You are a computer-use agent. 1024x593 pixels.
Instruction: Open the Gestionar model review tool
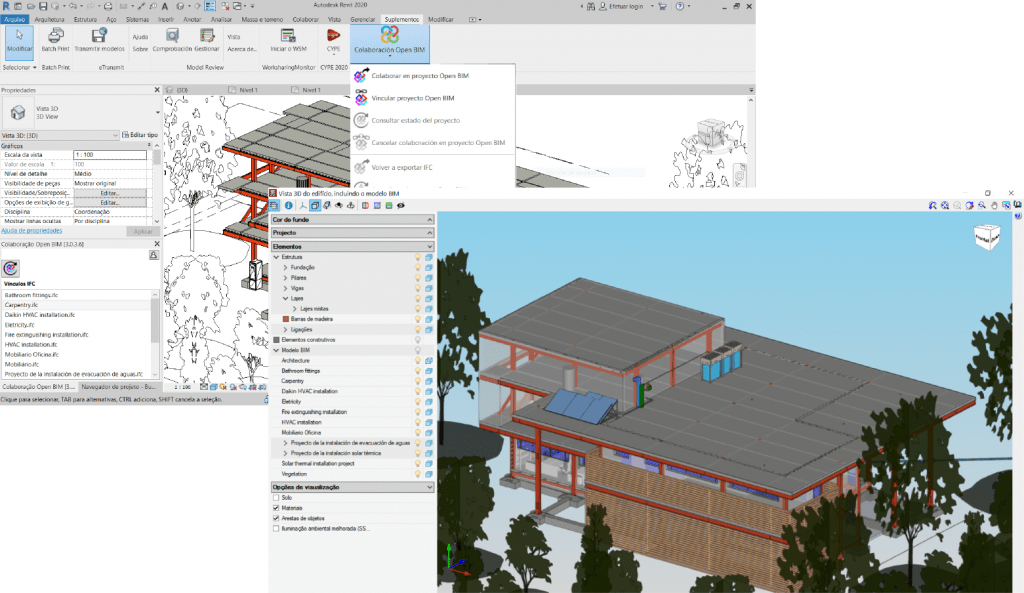pyautogui.click(x=207, y=40)
